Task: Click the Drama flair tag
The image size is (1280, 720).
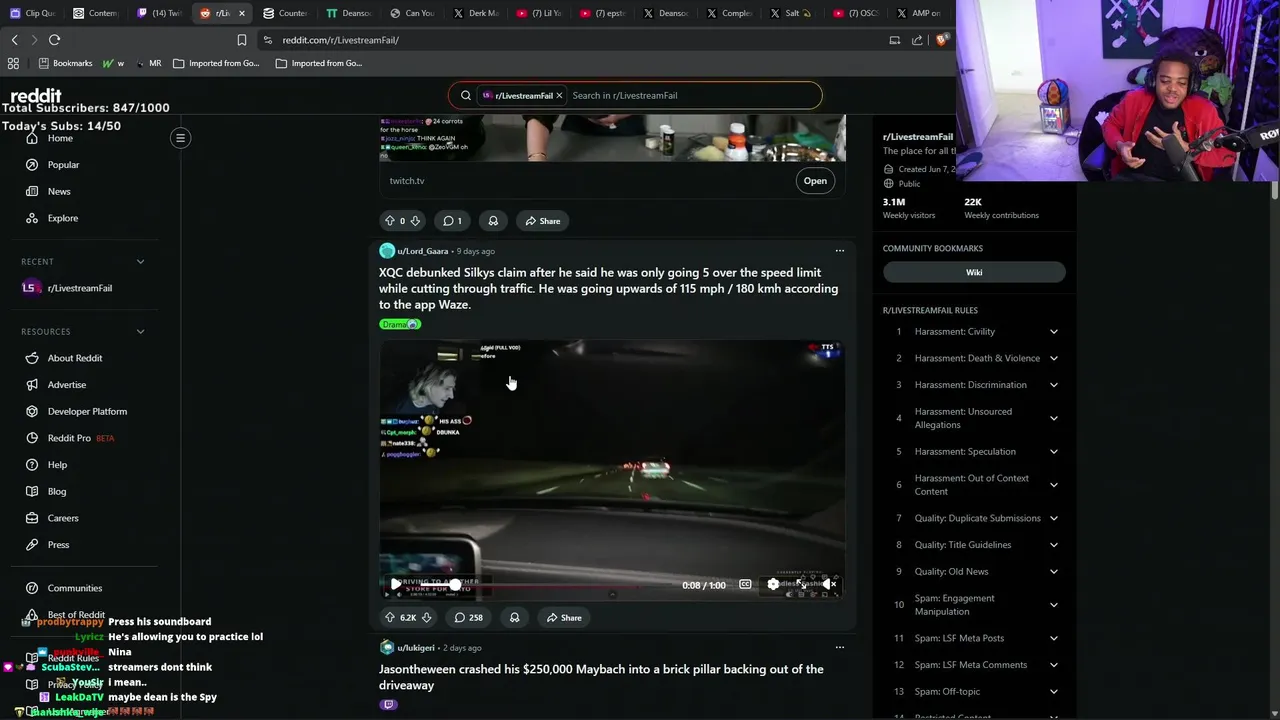Action: pyautogui.click(x=400, y=324)
